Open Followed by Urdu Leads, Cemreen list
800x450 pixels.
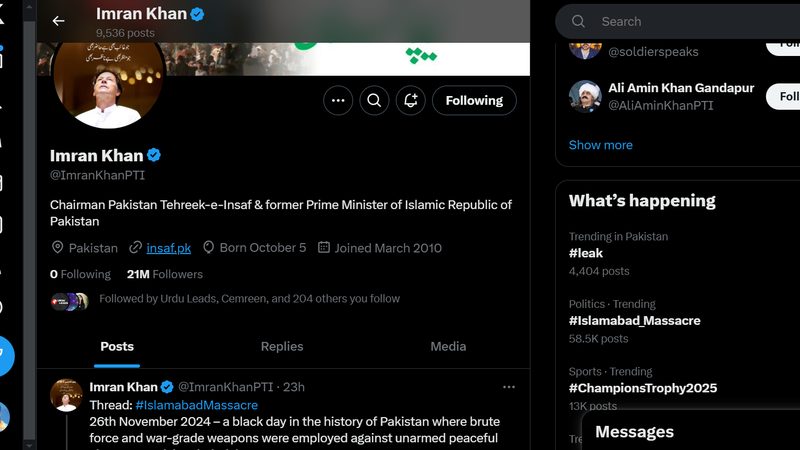pos(249,298)
